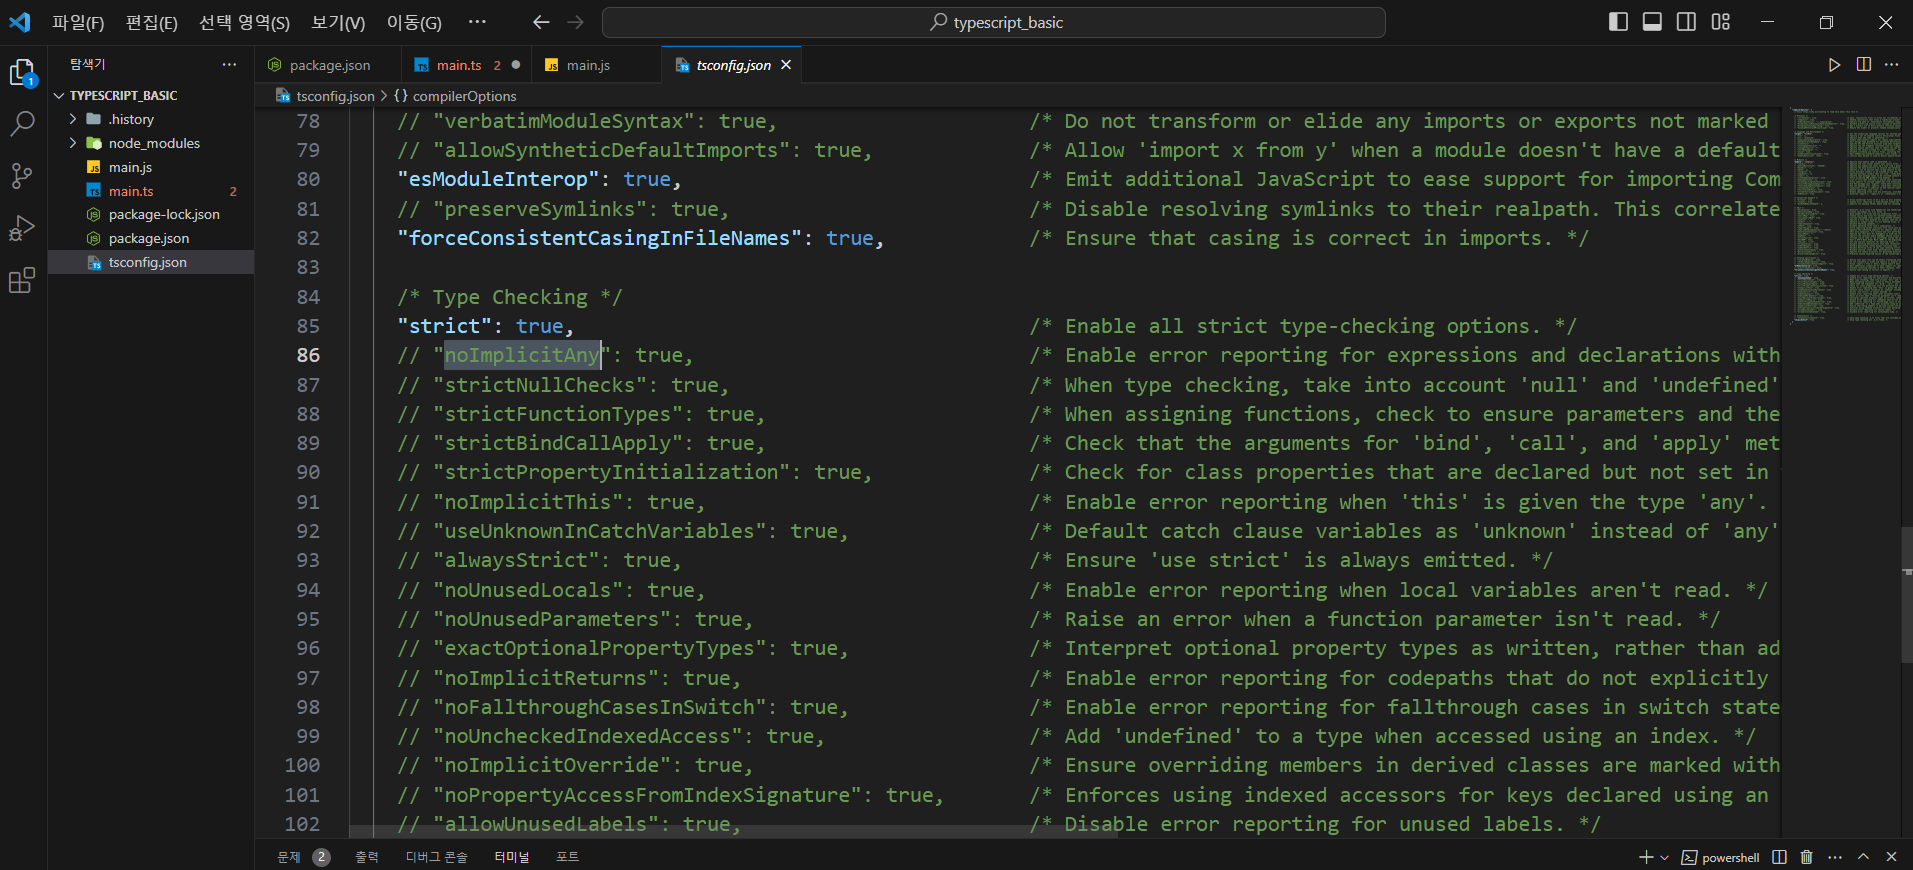Toggle the bottom panel layout icon

(x=1652, y=22)
